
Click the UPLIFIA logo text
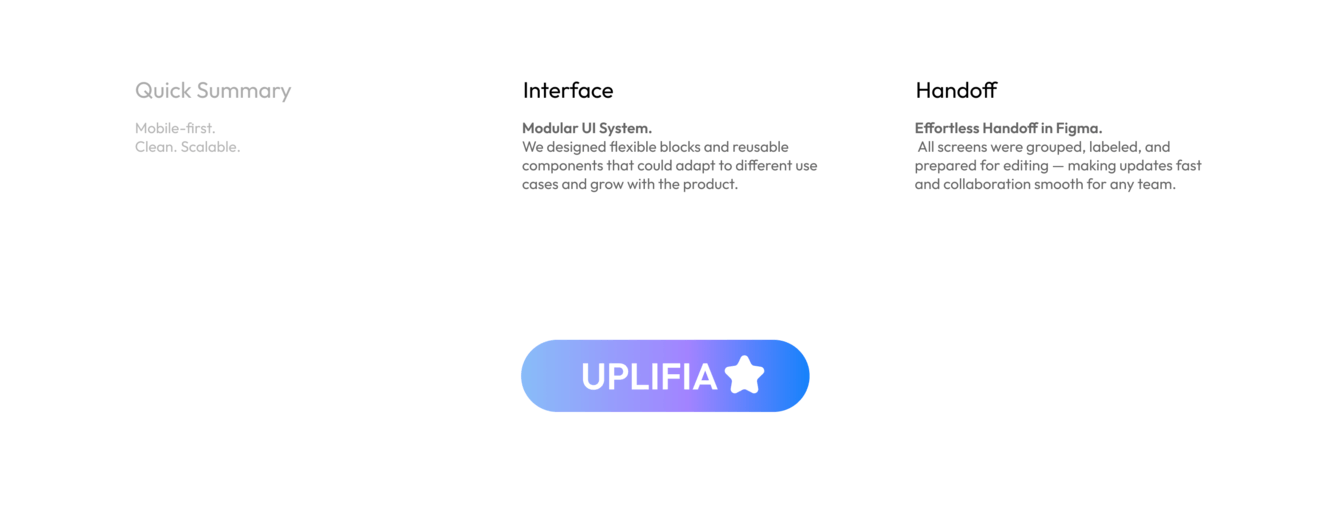649,377
